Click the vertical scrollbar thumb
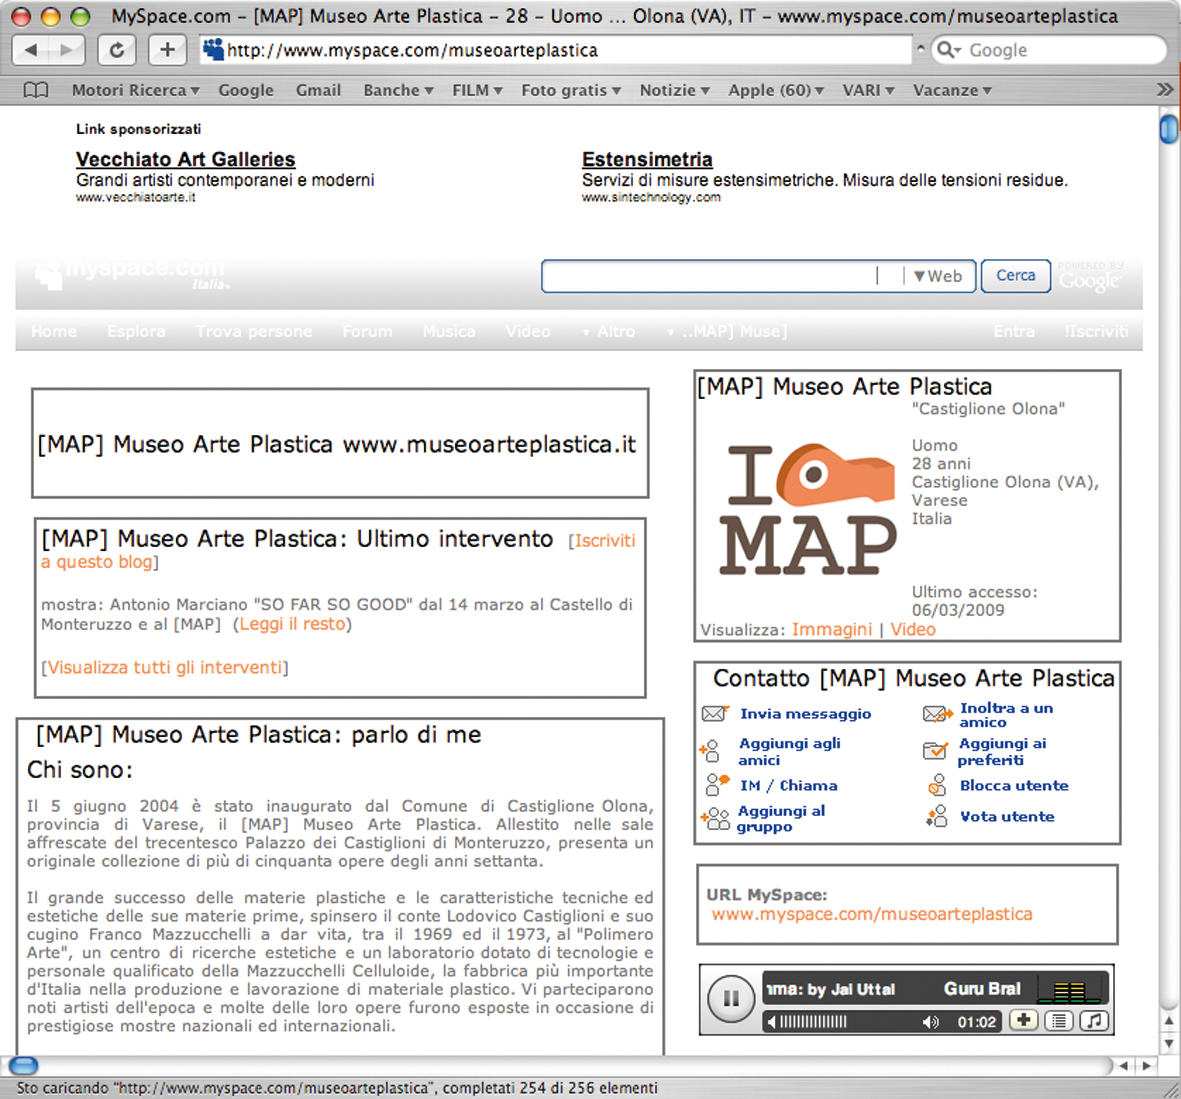This screenshot has width=1181, height=1099. pyautogui.click(x=1169, y=128)
